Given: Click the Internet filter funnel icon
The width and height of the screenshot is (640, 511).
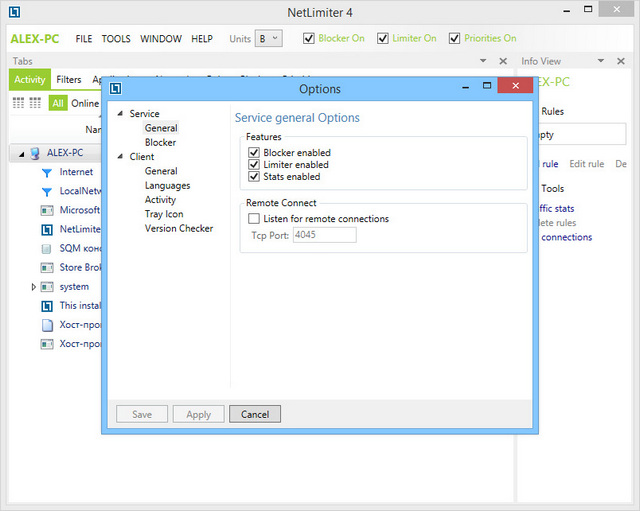Looking at the screenshot, I should tap(46, 172).
